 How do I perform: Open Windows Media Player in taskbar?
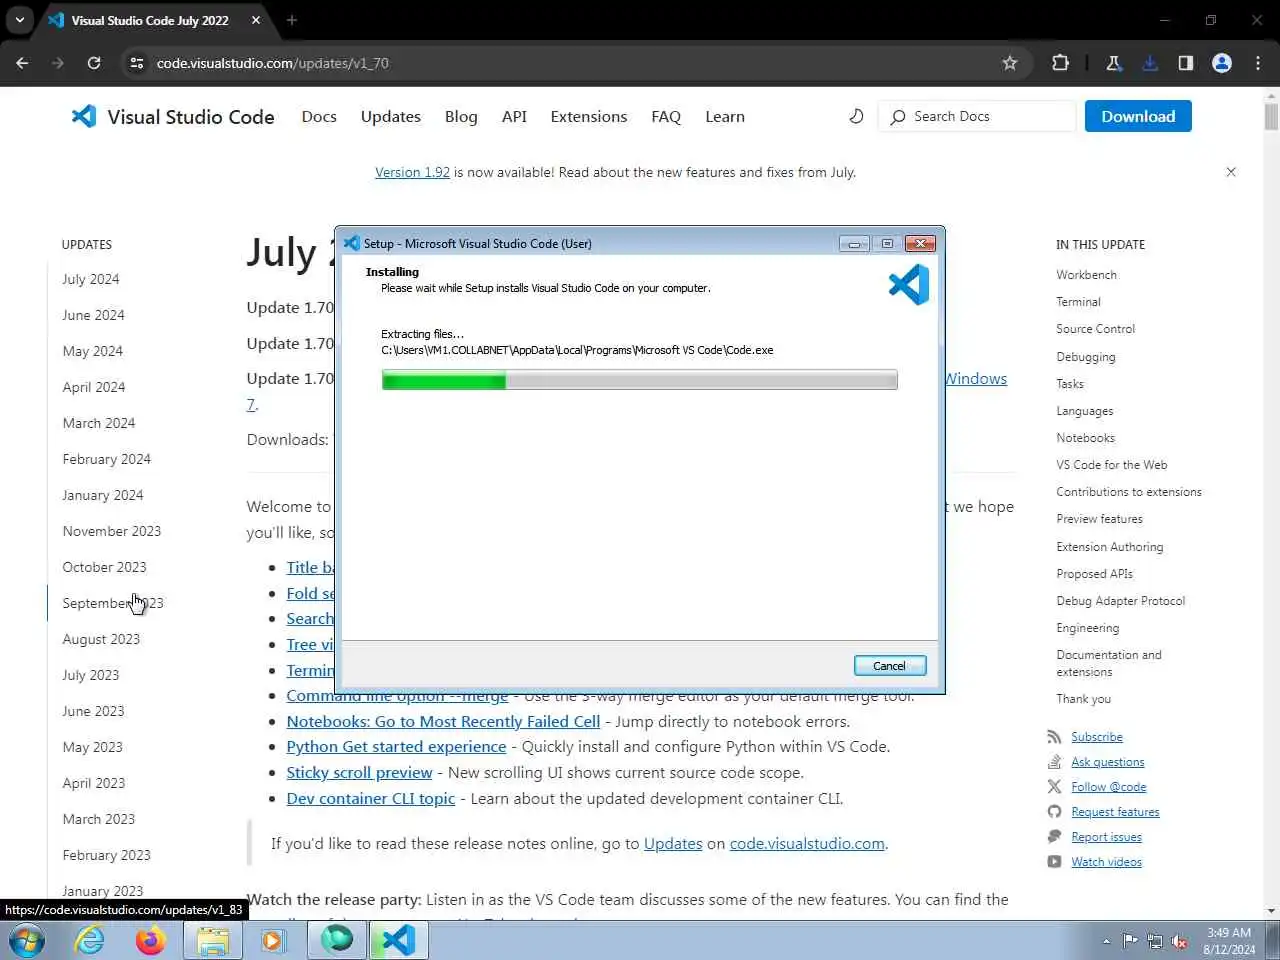(273, 941)
